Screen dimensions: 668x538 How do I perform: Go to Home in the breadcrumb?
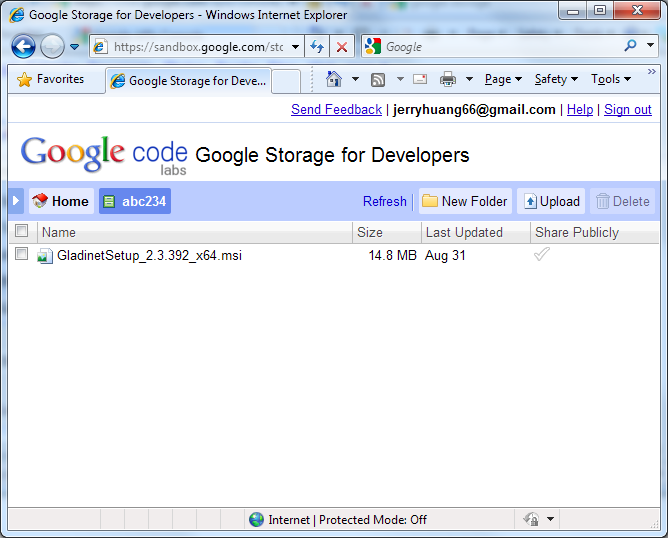(61, 201)
